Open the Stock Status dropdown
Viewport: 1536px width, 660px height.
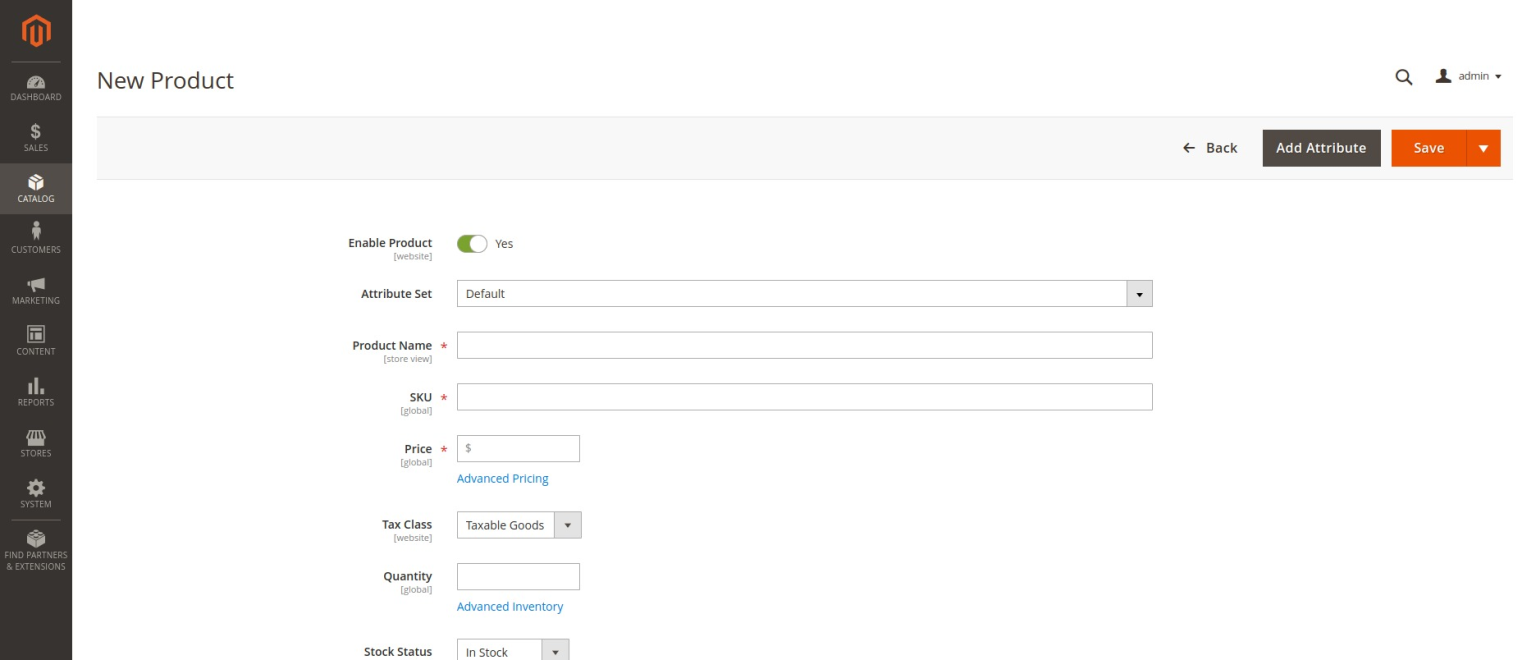coord(513,651)
